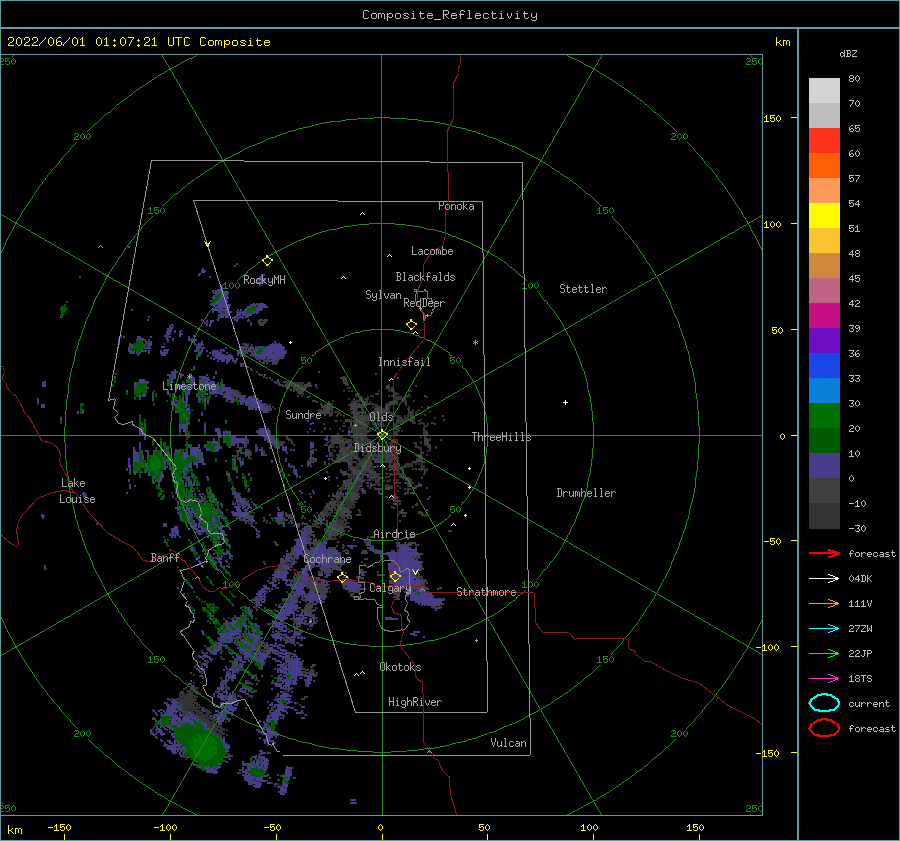Click the cyan current ellipse legend icon
Viewport: 900px width, 841px height.
click(824, 703)
